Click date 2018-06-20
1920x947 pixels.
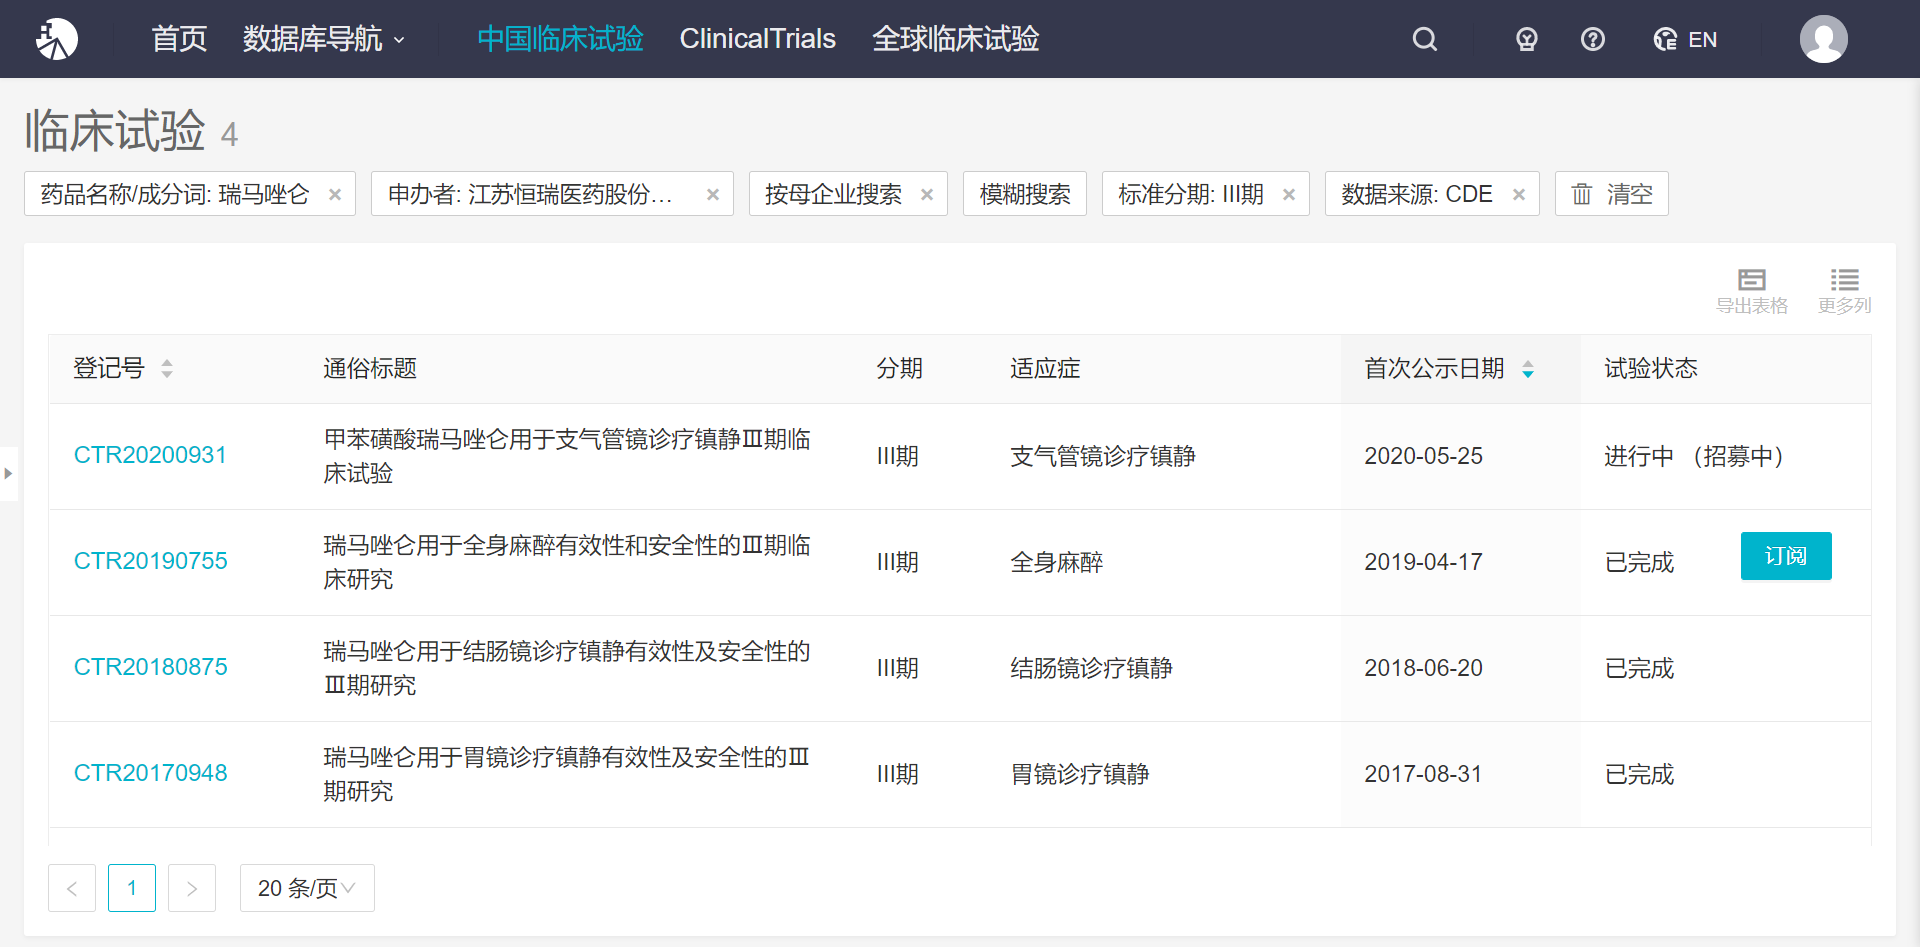(x=1424, y=668)
